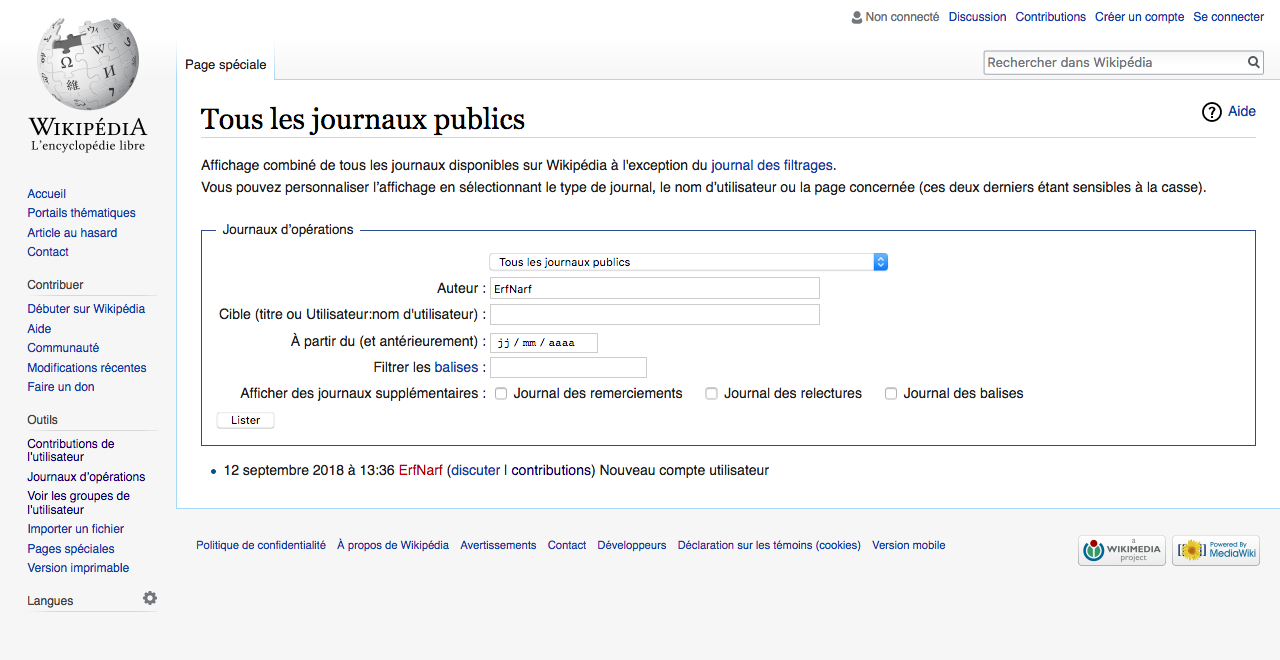Click the Avertissements footer link
Viewport: 1280px width, 660px height.
click(x=498, y=545)
